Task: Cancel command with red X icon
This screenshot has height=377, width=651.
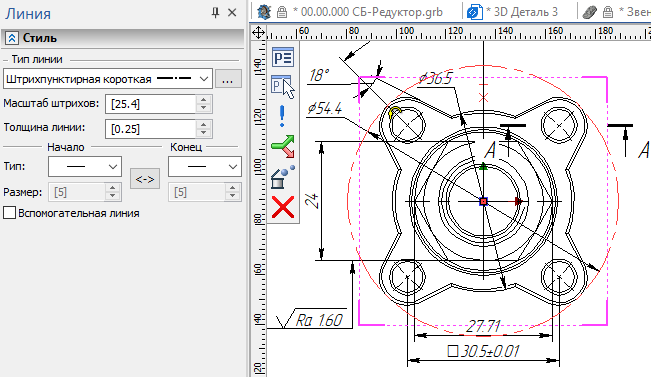Action: tap(283, 207)
